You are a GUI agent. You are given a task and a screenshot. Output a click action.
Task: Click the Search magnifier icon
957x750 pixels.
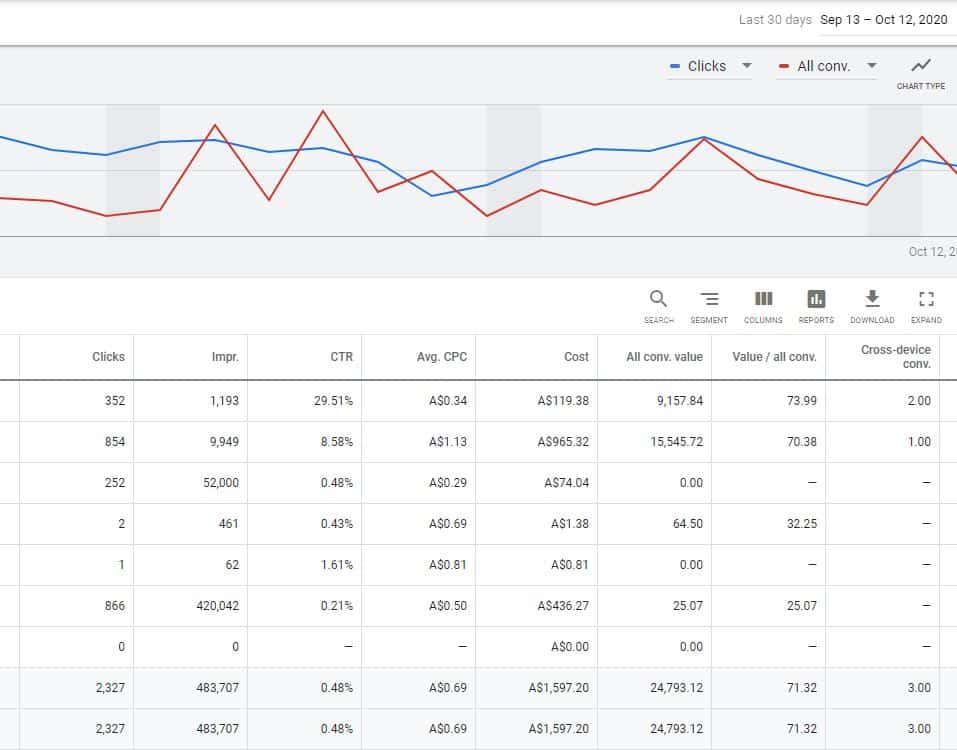click(x=658, y=299)
